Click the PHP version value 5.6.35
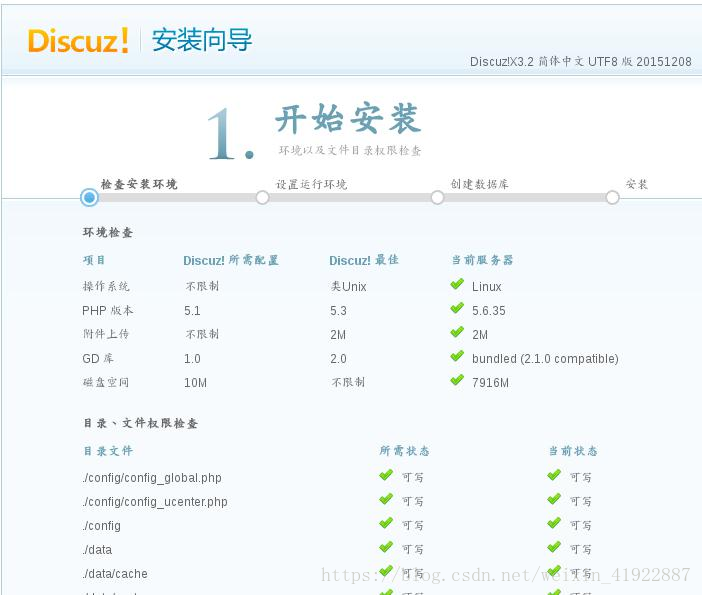The width and height of the screenshot is (702, 595). tap(489, 311)
